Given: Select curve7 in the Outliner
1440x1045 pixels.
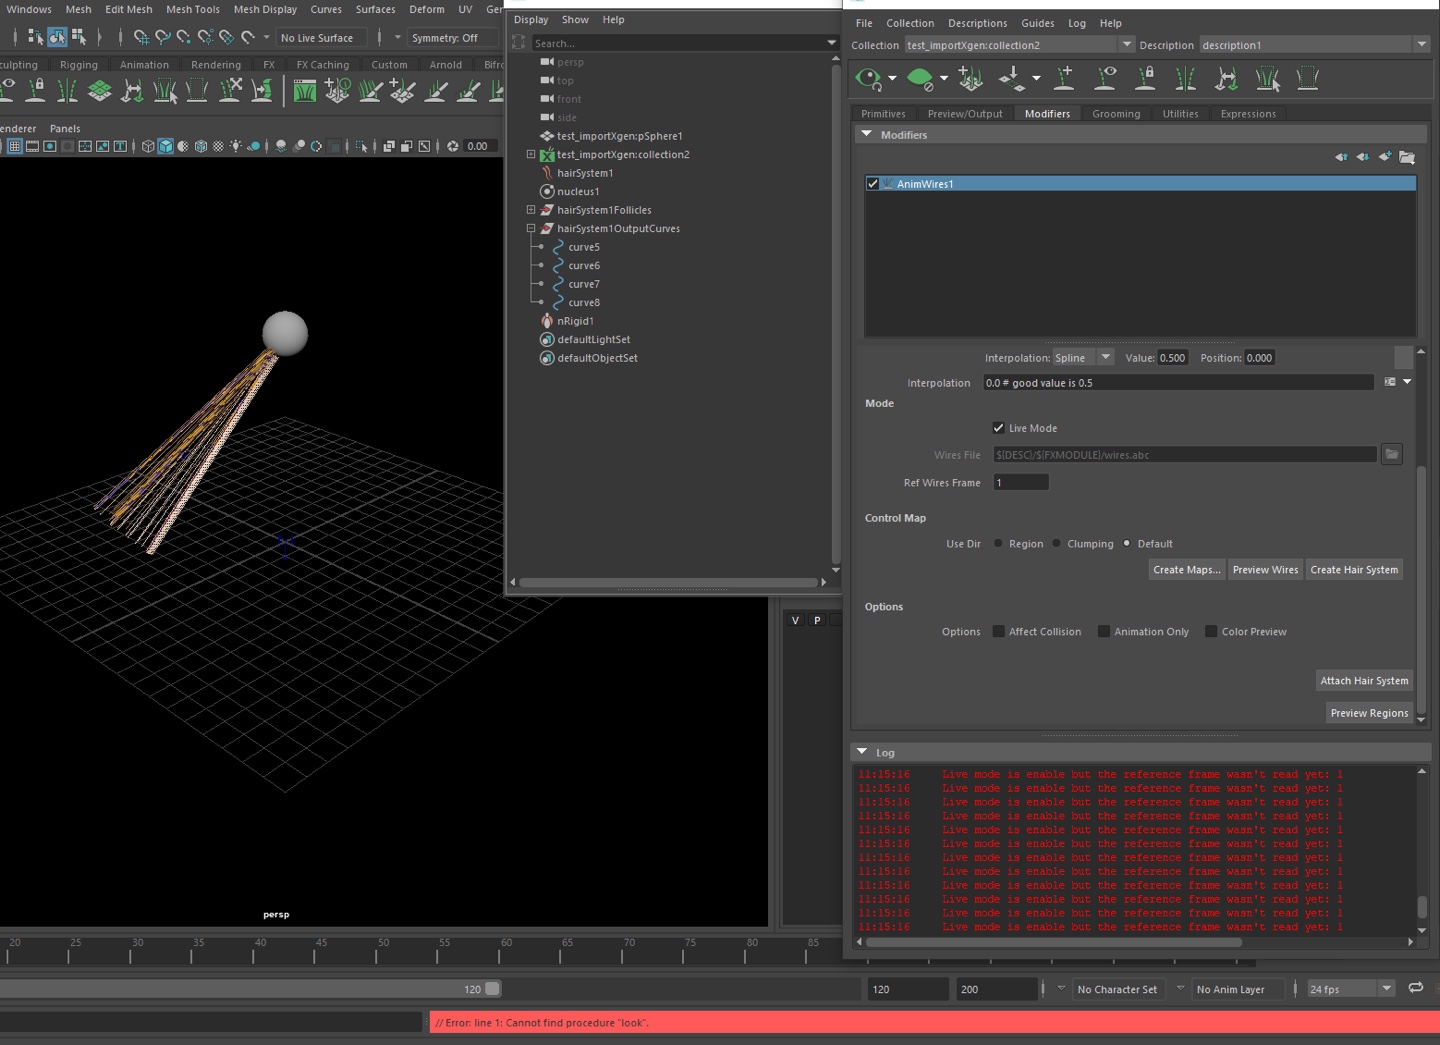Looking at the screenshot, I should [x=583, y=284].
